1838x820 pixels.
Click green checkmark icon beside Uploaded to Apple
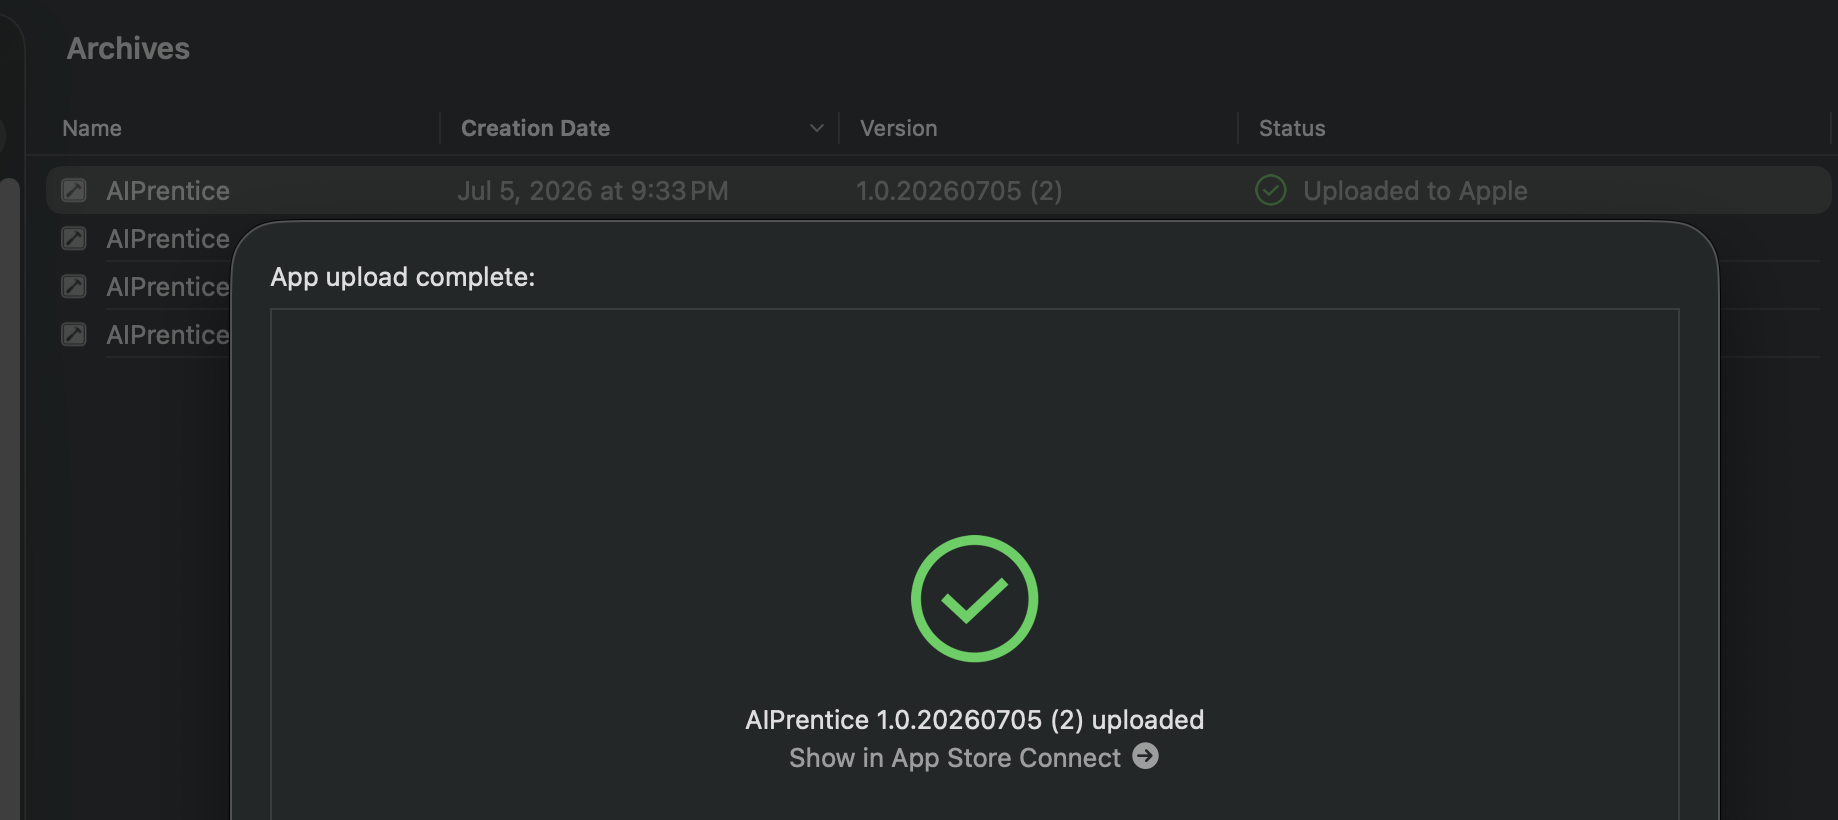click(1270, 190)
